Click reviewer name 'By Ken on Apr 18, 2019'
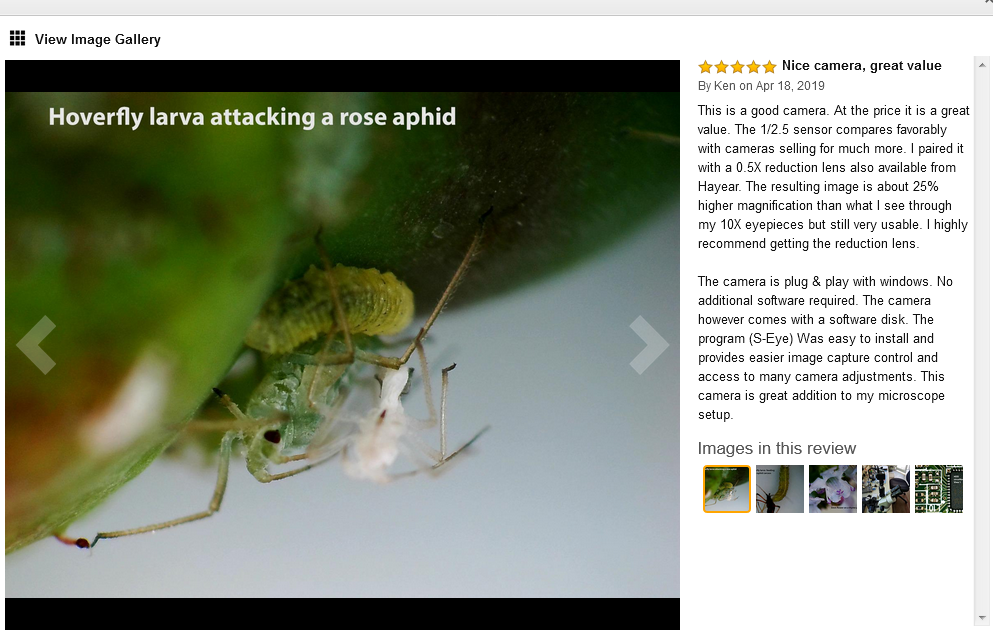The image size is (993, 635). (x=761, y=86)
